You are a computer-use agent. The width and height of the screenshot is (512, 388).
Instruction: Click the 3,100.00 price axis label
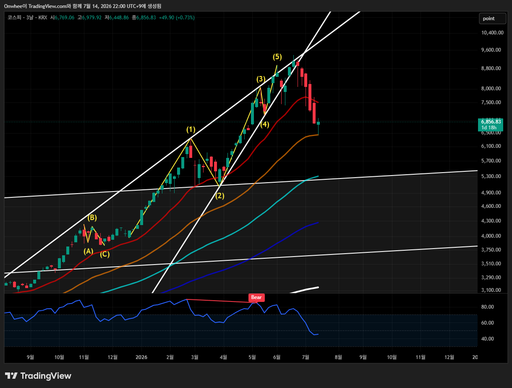(x=492, y=290)
